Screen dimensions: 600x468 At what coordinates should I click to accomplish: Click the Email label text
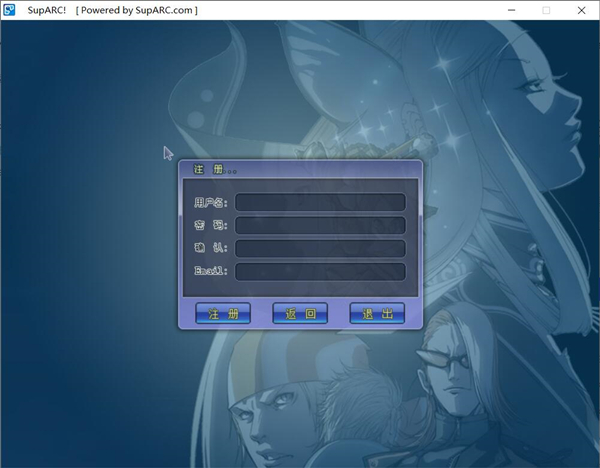click(x=211, y=271)
